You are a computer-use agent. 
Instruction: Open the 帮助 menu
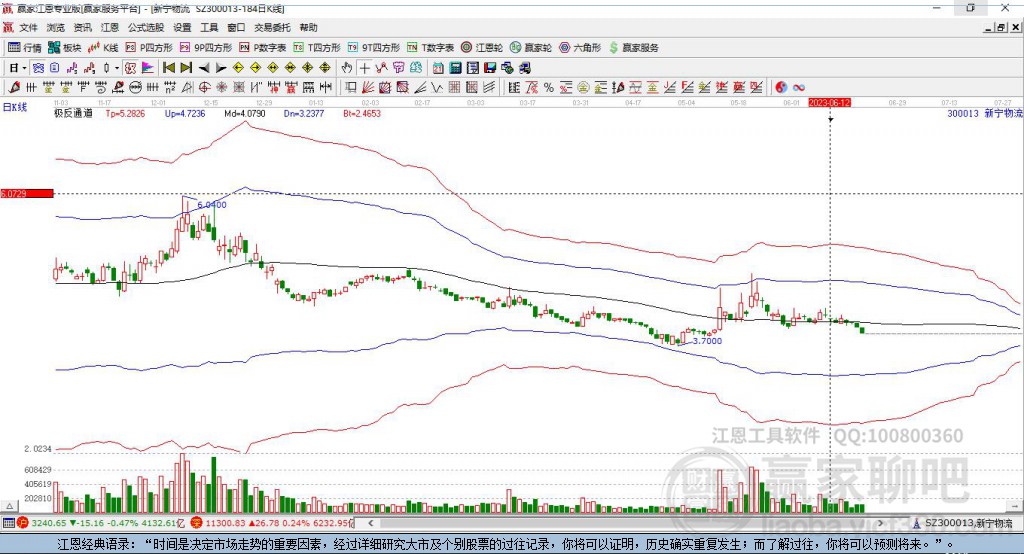(308, 27)
